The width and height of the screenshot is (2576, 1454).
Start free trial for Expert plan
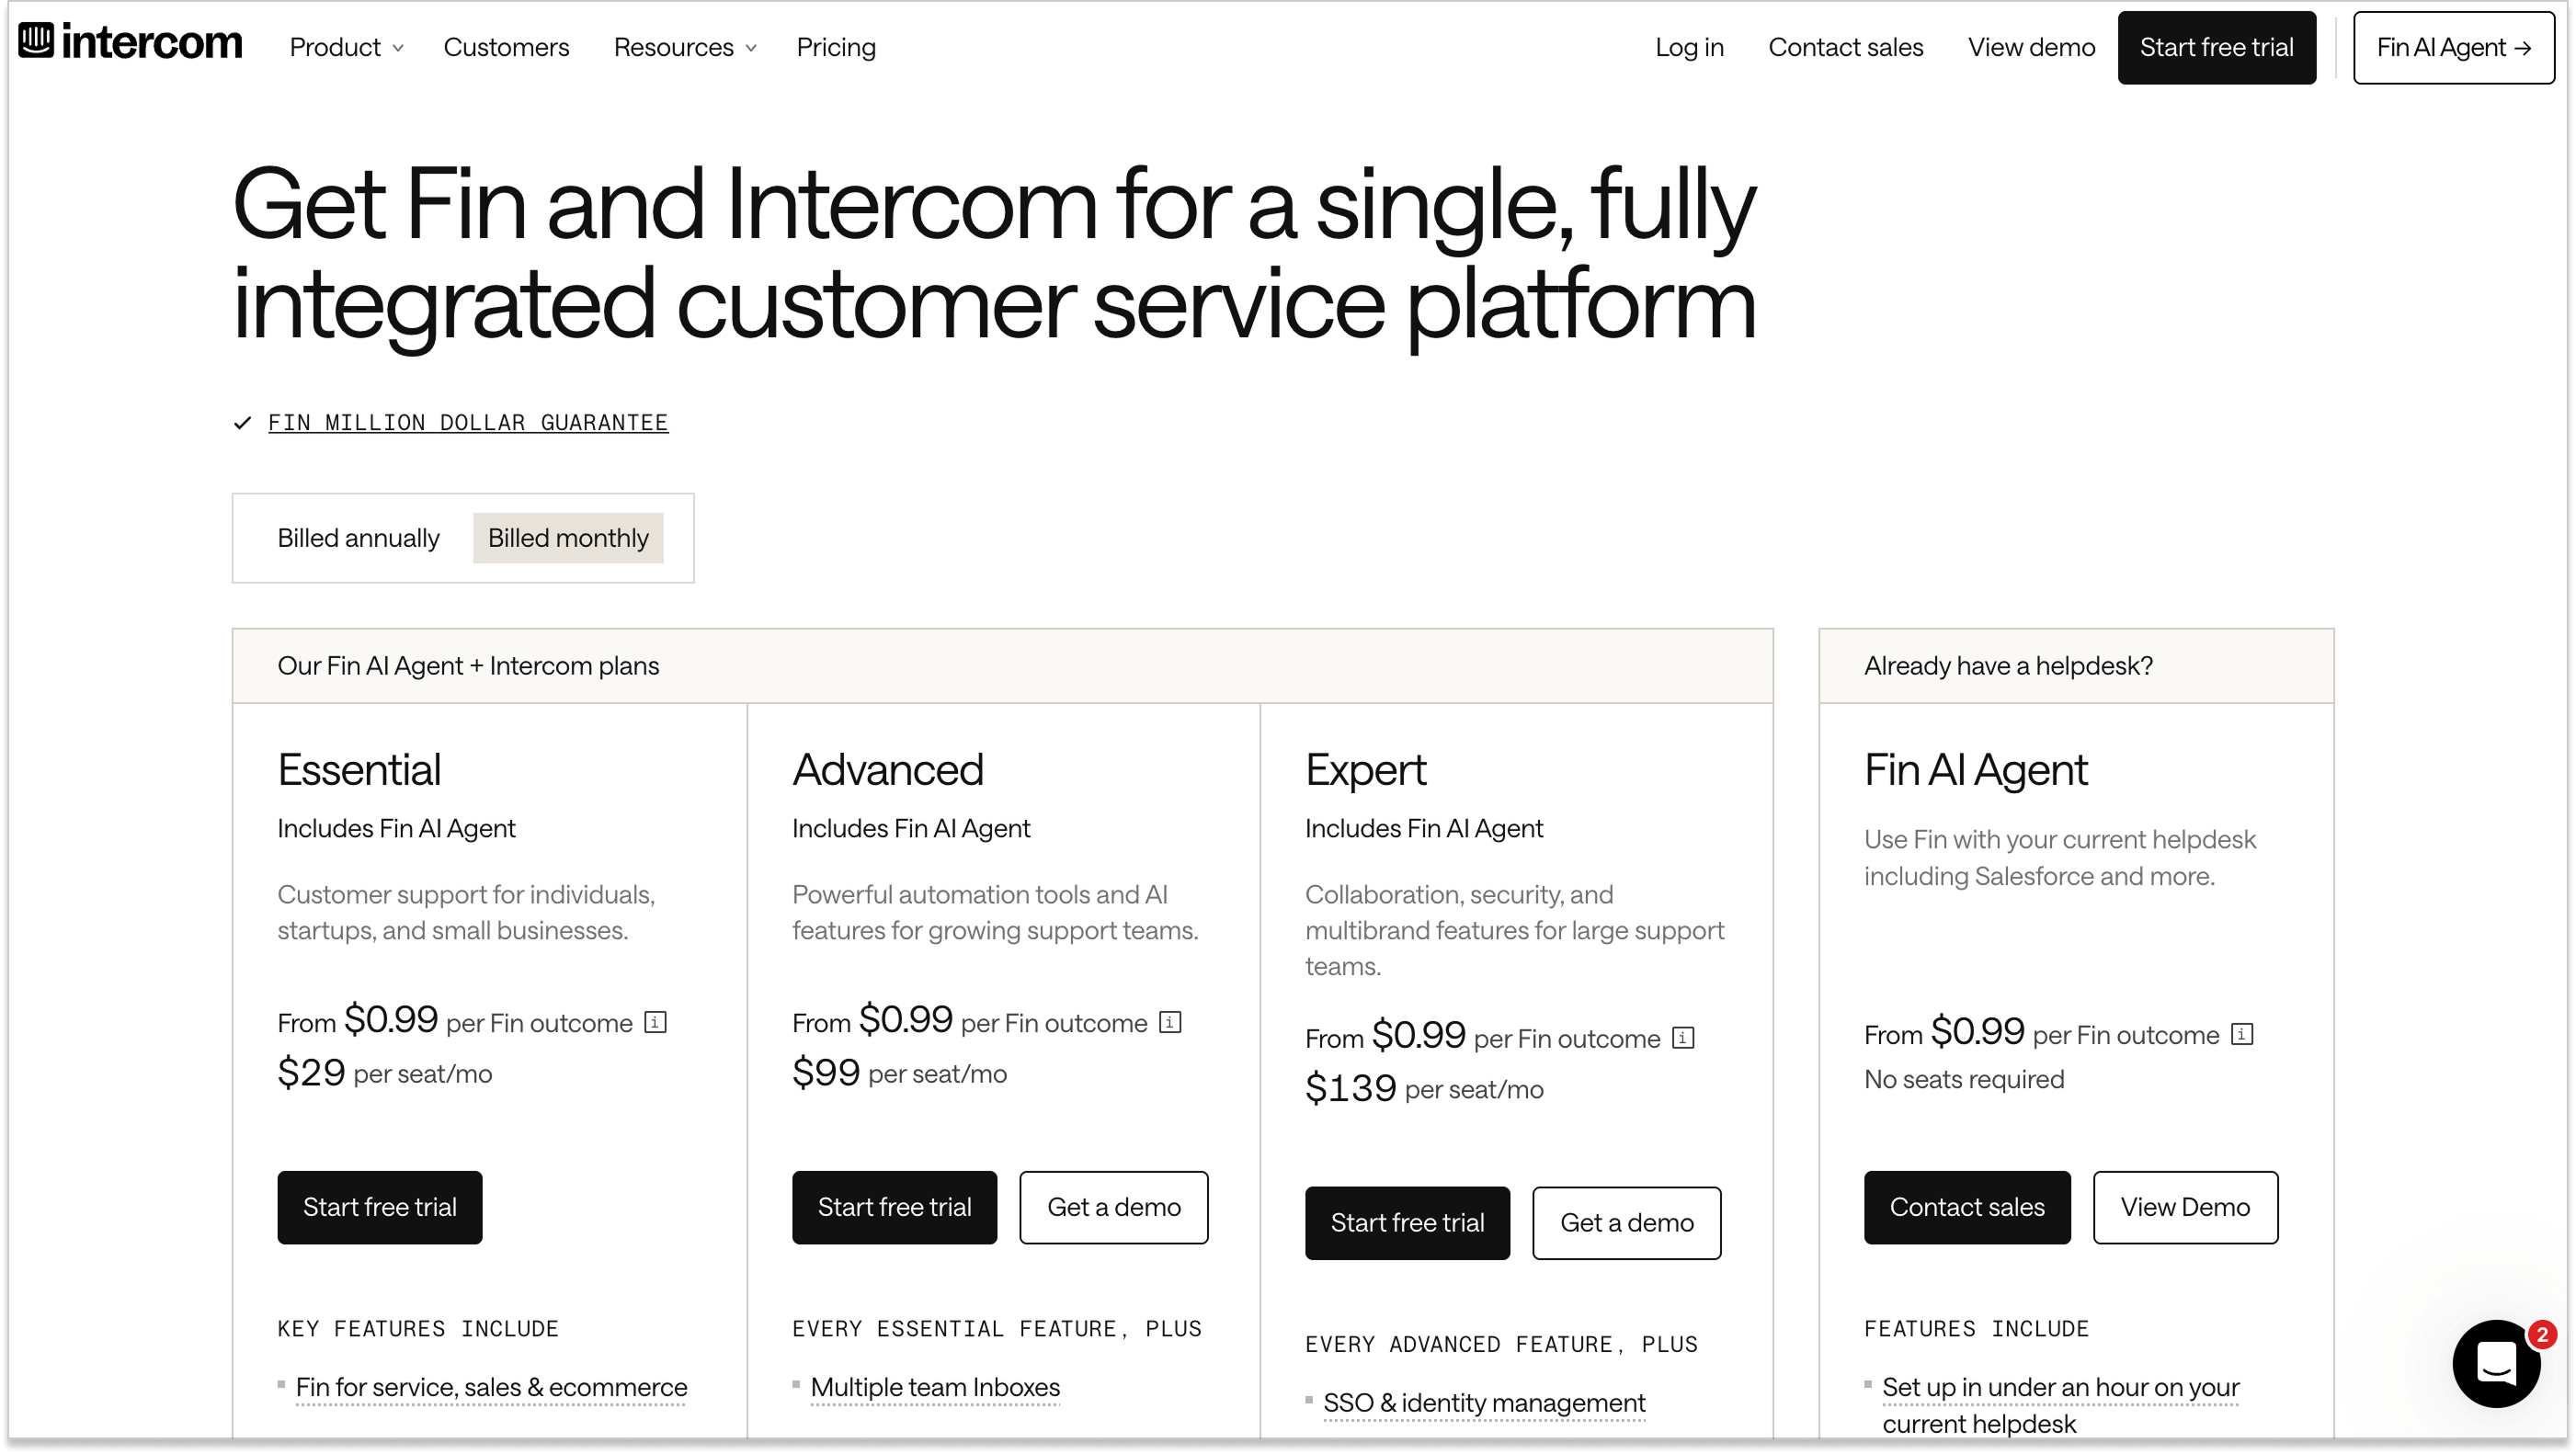coord(1407,1223)
